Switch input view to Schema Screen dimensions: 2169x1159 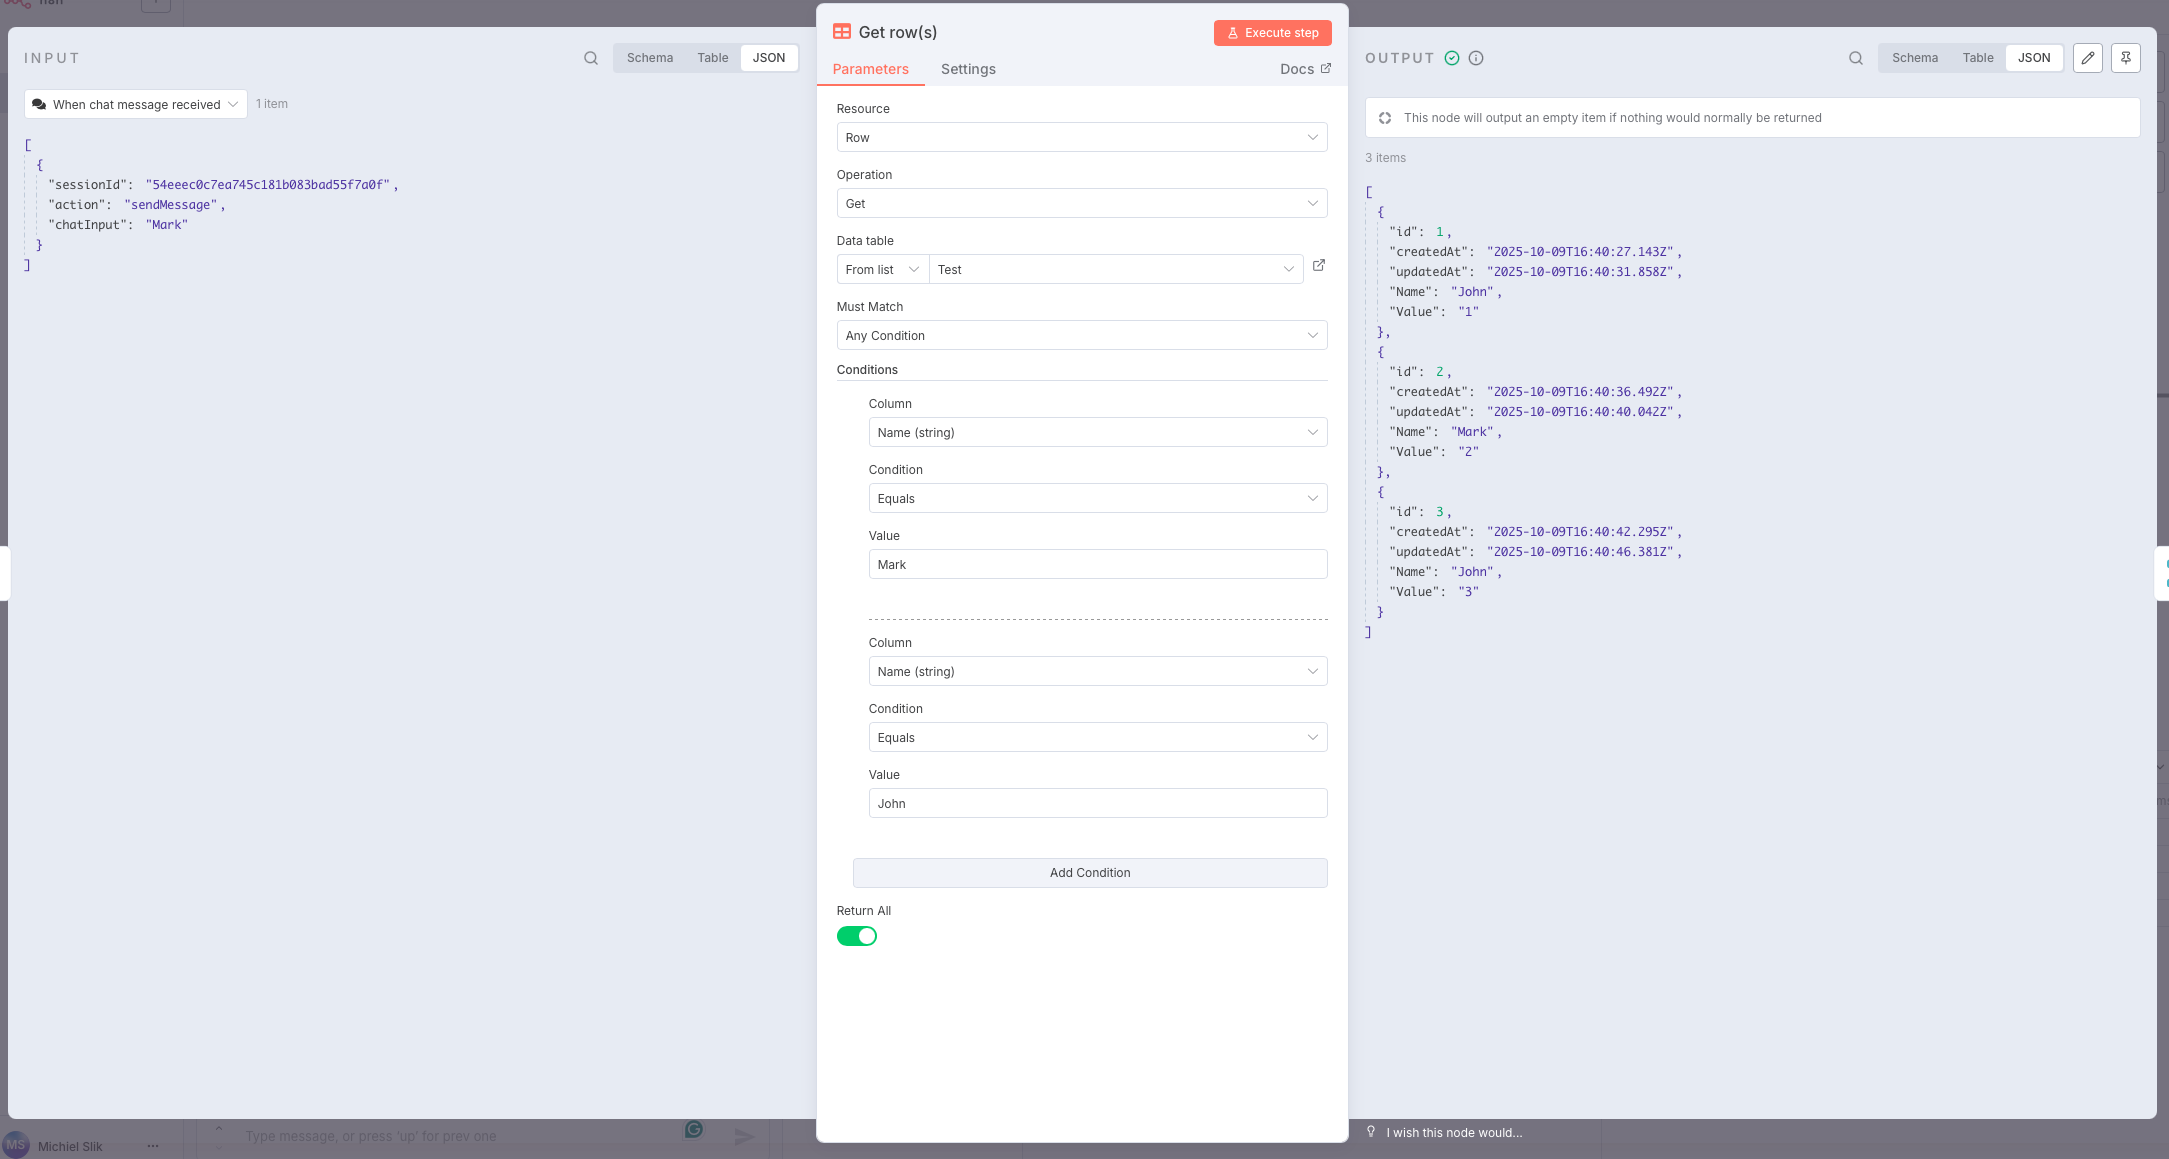pos(649,58)
